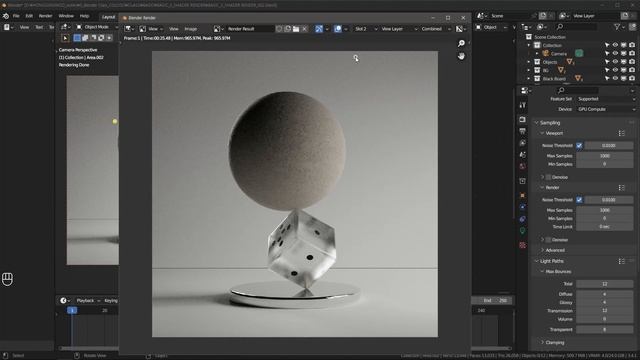This screenshot has height=360, width=640.
Task: Toggle eye visibility for Camera row
Action: click(615, 53)
